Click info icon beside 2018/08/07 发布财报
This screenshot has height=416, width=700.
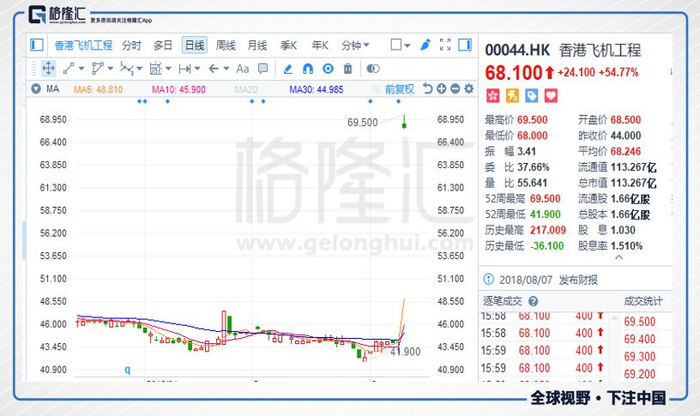[488, 279]
